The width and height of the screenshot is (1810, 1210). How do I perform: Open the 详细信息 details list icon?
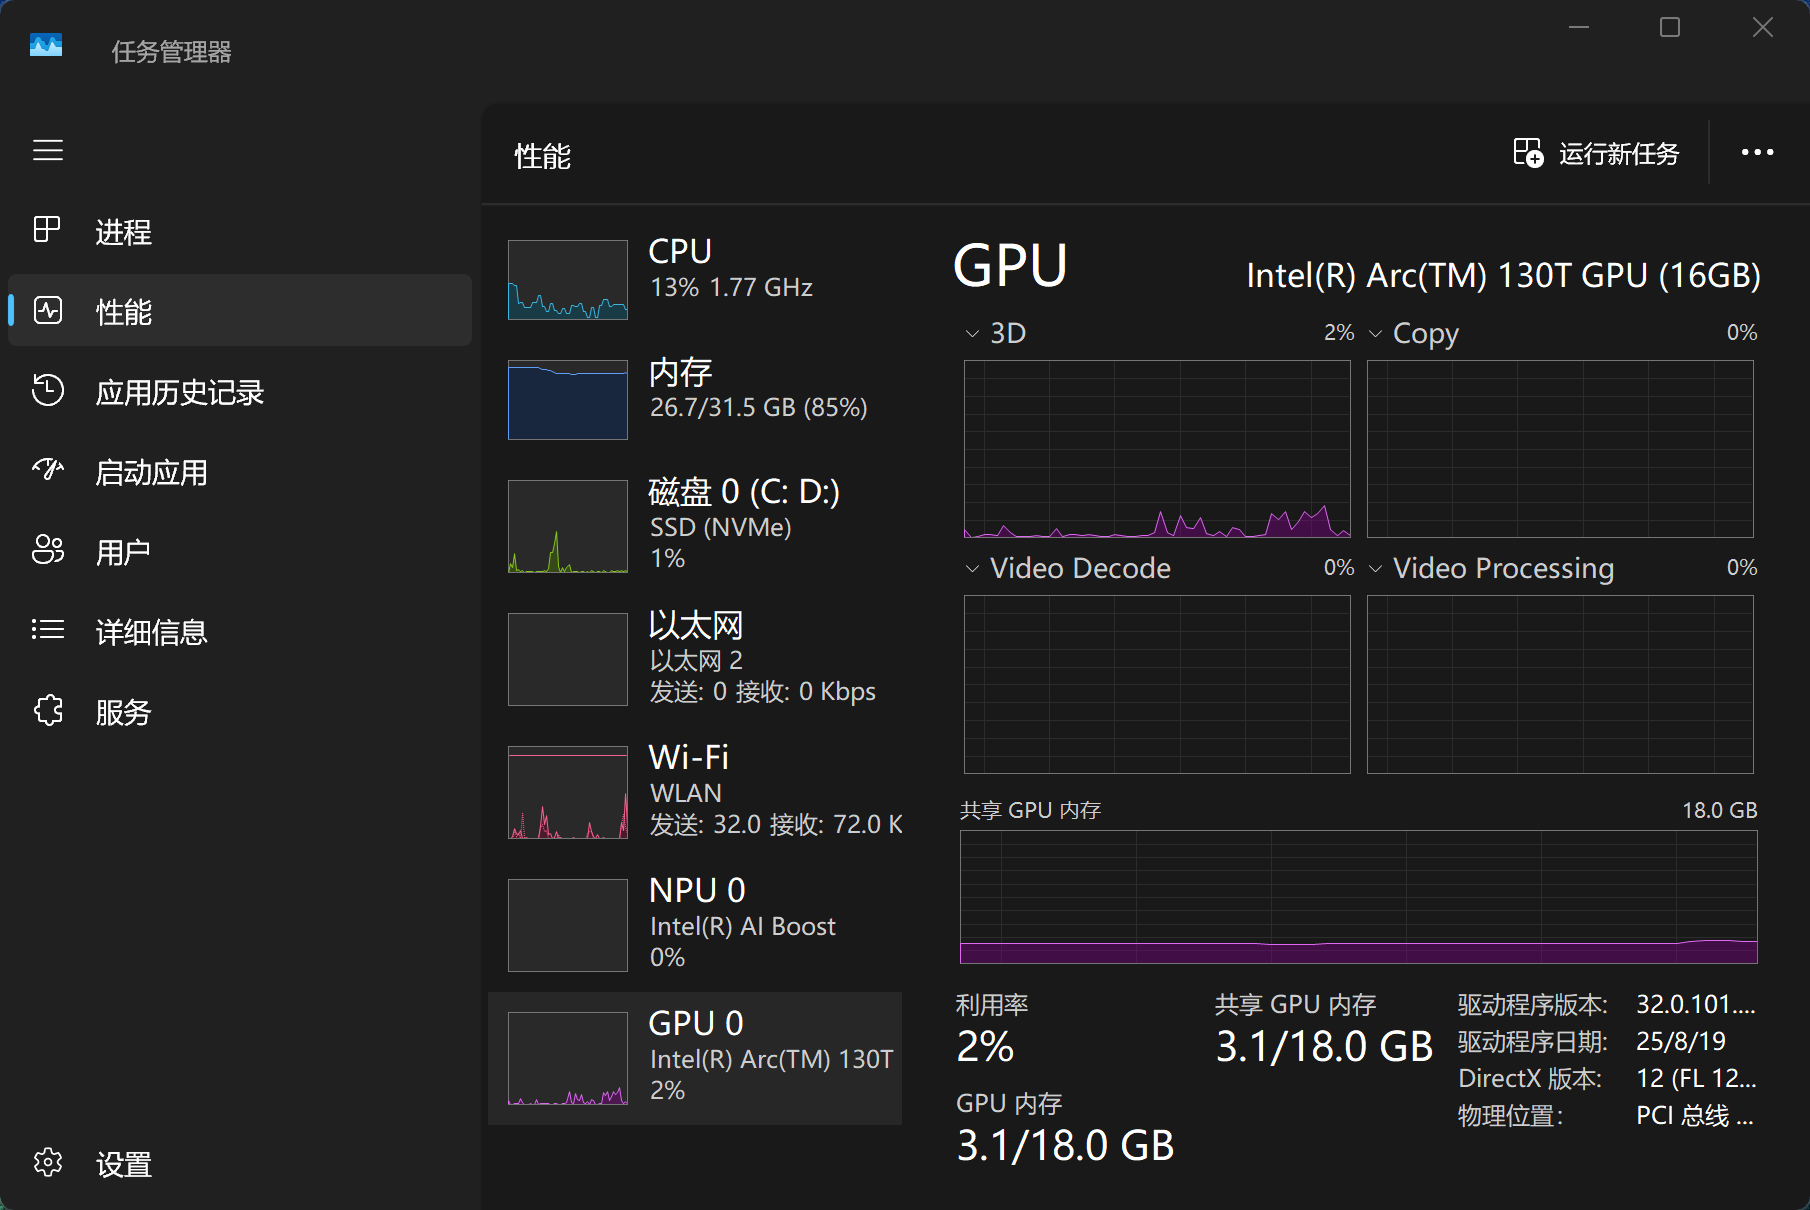pos(48,630)
